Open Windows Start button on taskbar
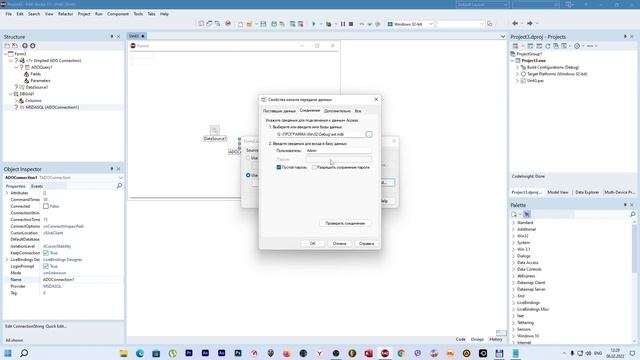640x360 pixels. click(x=8, y=353)
